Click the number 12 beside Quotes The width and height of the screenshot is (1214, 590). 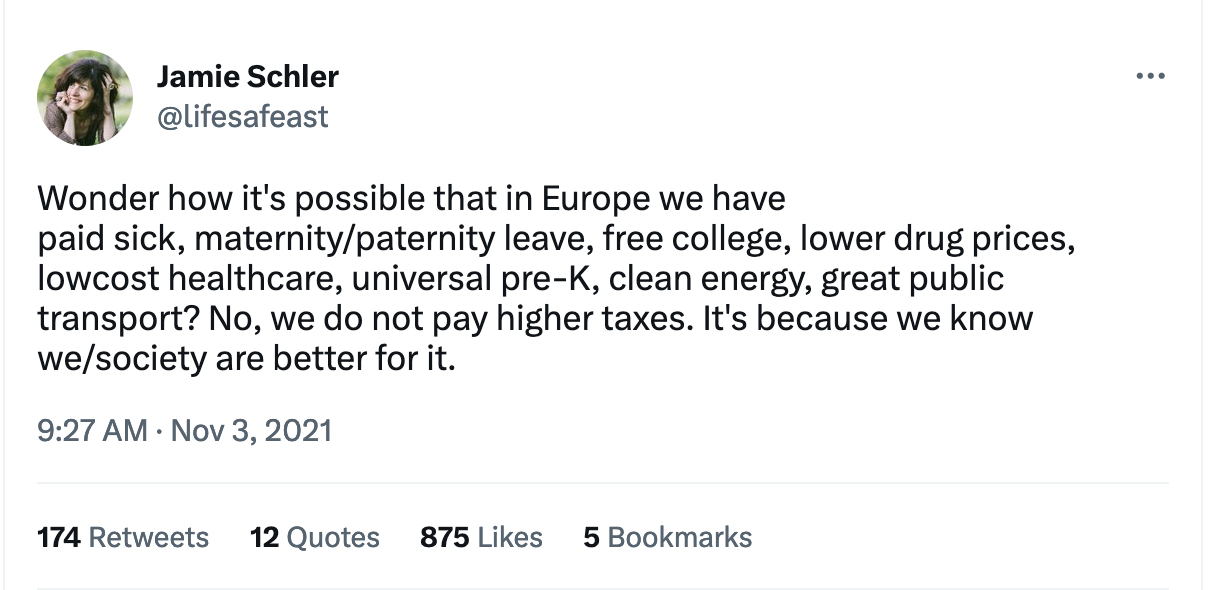[x=264, y=537]
